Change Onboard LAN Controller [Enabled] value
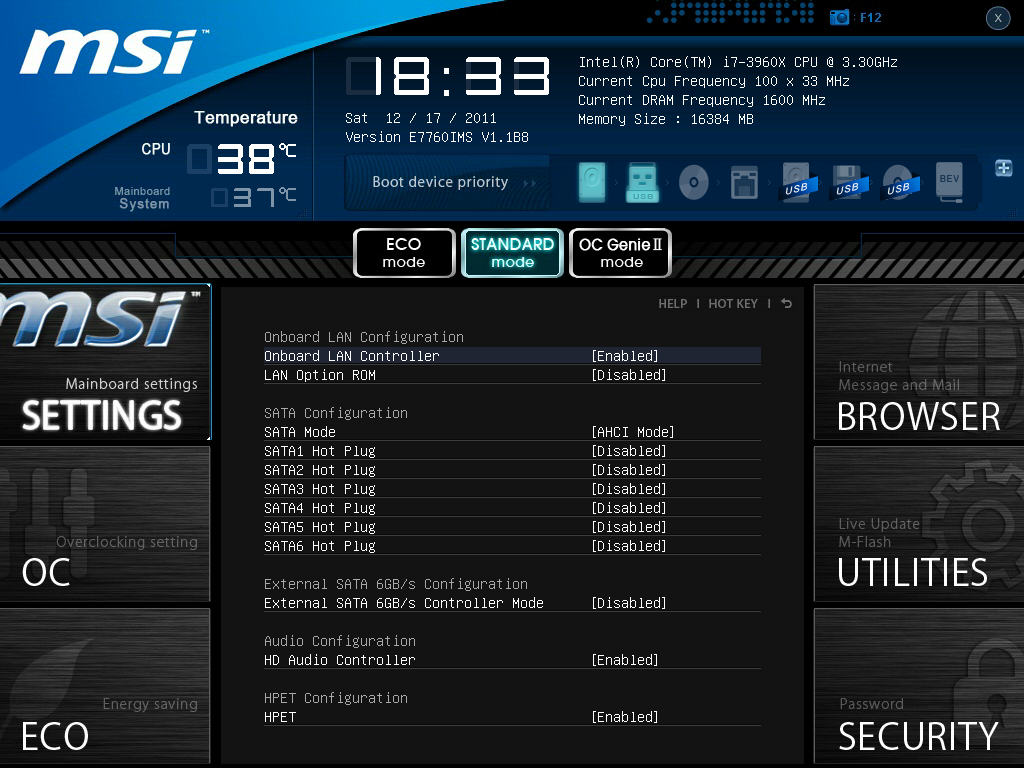 click(625, 356)
